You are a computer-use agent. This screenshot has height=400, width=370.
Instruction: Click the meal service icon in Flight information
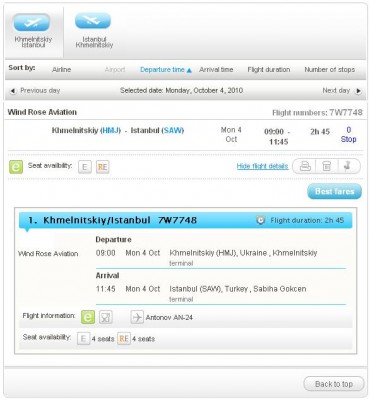(106, 317)
